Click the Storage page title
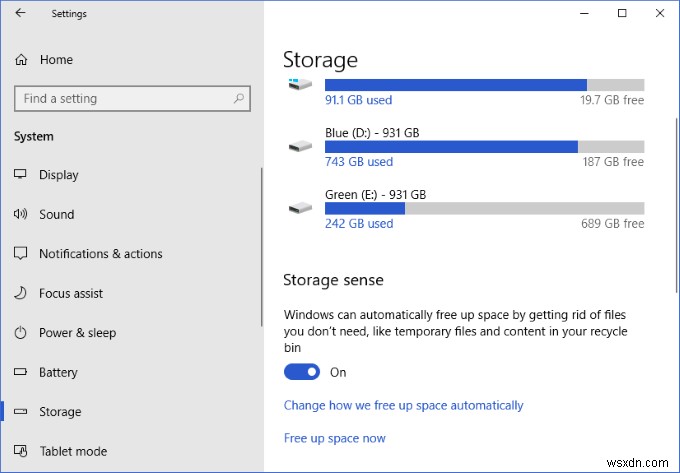 pyautogui.click(x=320, y=60)
